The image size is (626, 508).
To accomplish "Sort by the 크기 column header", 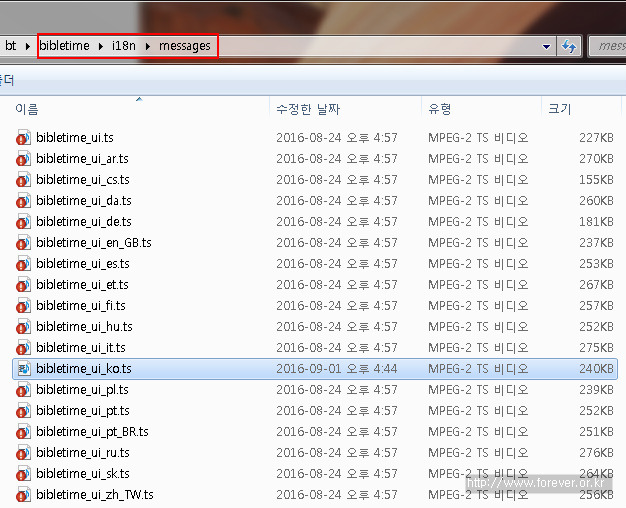I will point(560,109).
